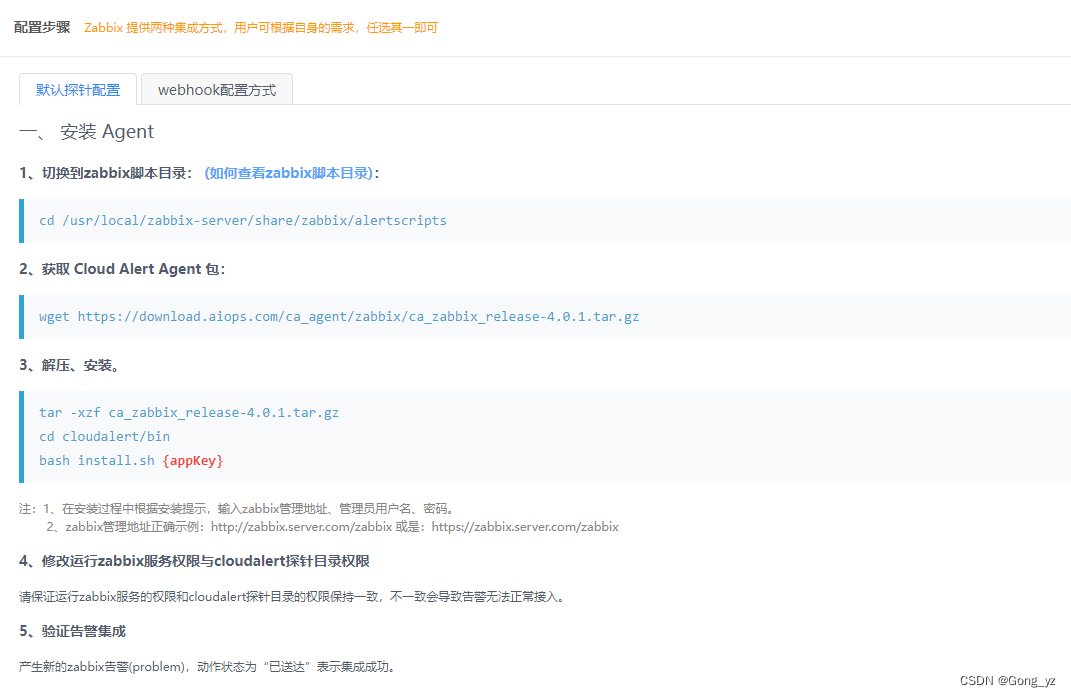Click step 5 验证告警集成 heading
This screenshot has width=1071, height=697.
(72, 631)
